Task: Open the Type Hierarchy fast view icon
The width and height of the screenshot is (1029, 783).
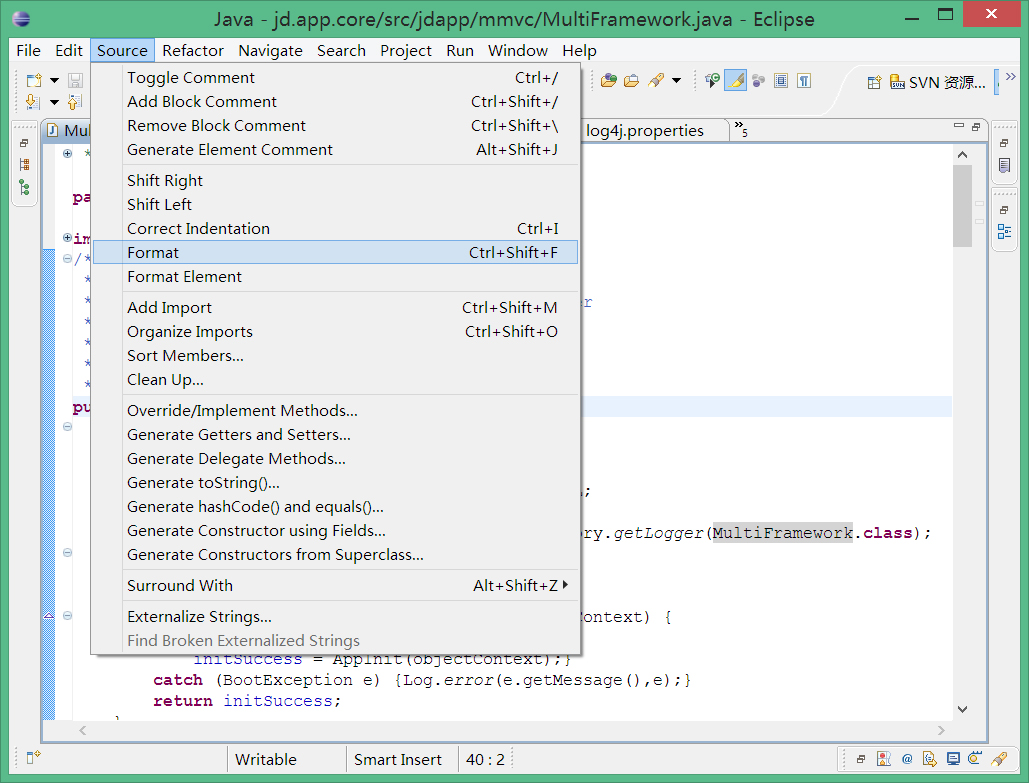Action: click(24, 187)
